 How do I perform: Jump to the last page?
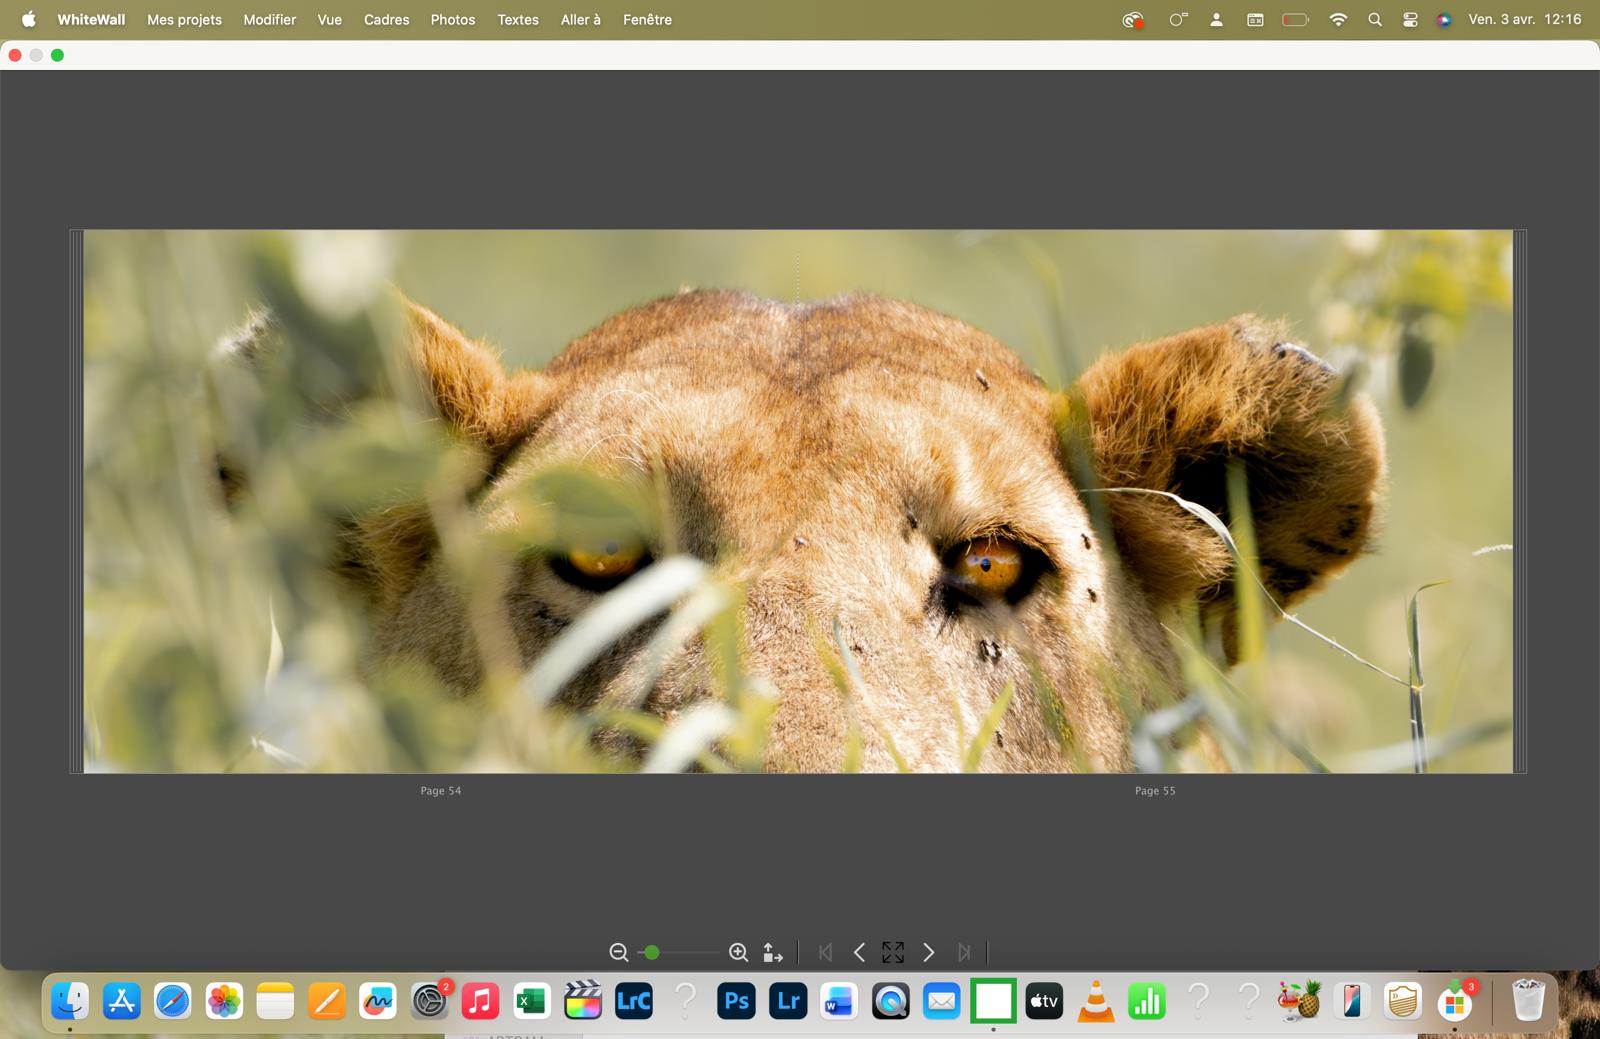pos(963,953)
